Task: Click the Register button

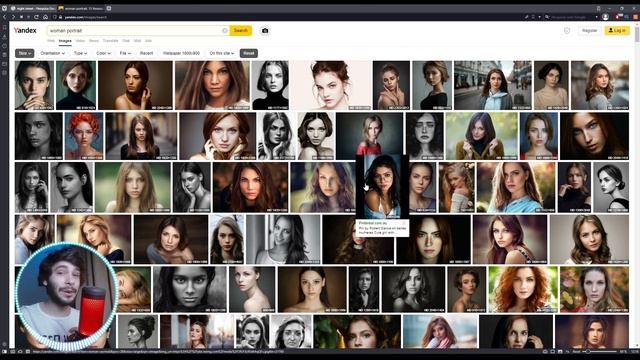Action: click(589, 31)
